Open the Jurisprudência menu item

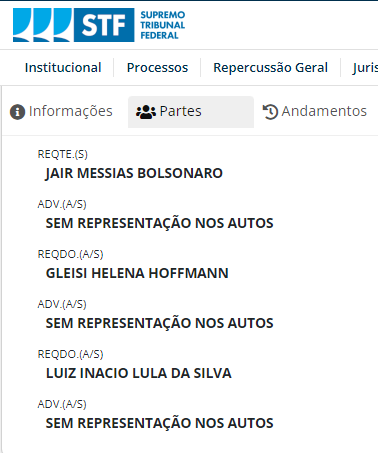point(365,68)
